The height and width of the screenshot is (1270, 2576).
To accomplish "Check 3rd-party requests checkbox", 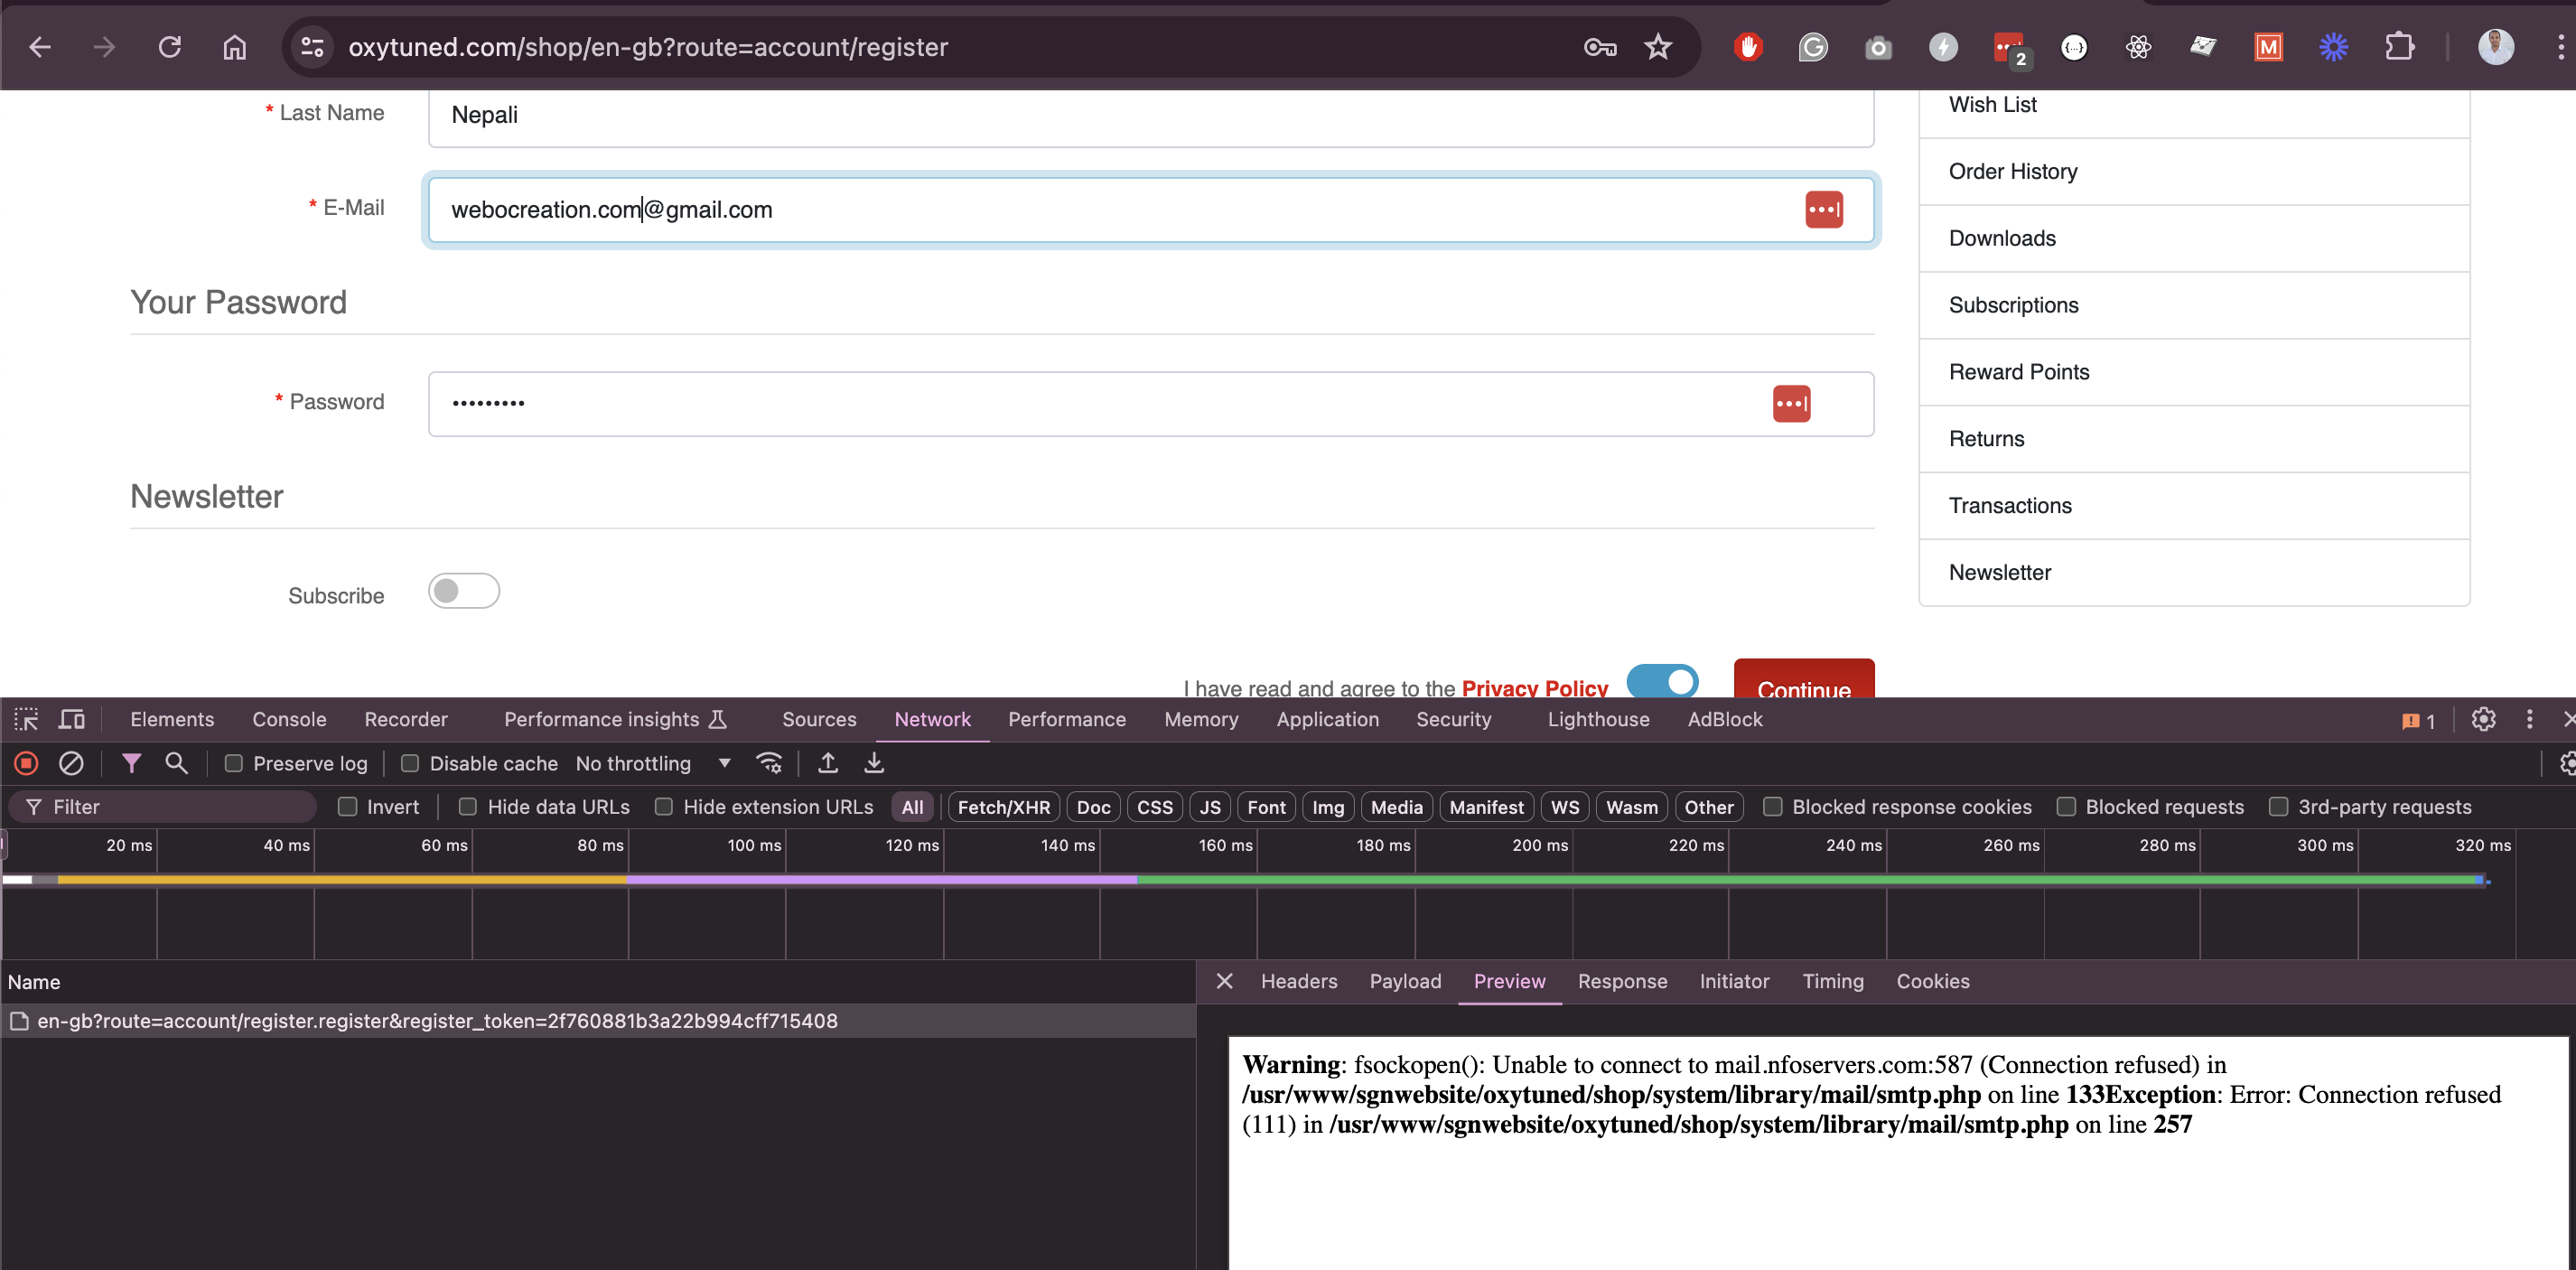I will pos(2278,807).
